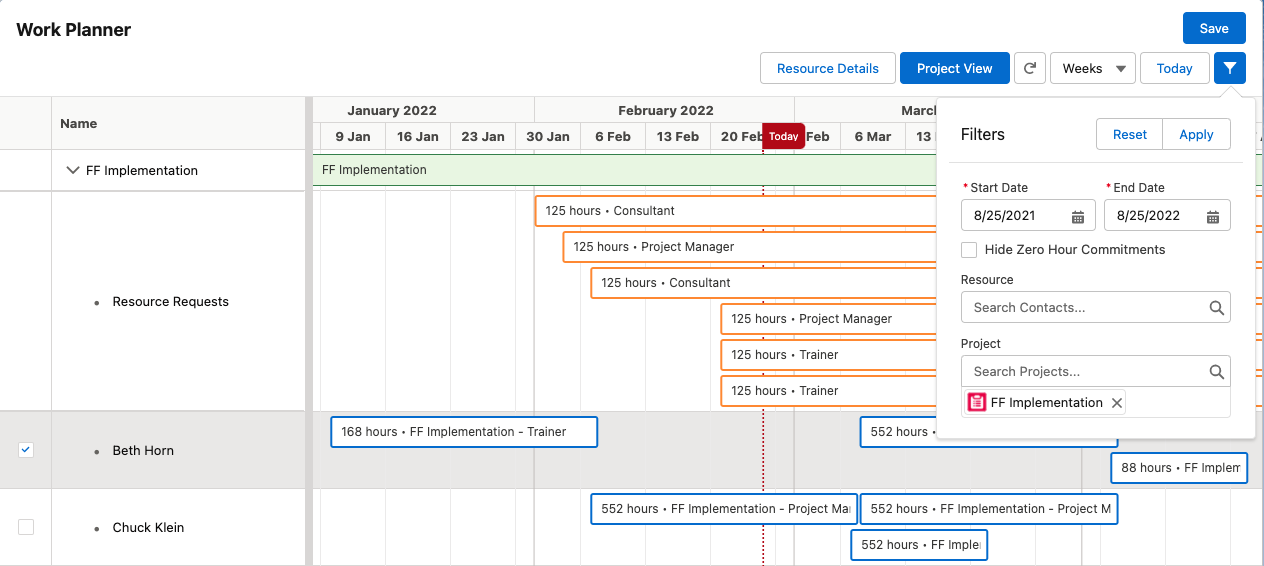Screen dimensions: 1264x566
Task: Click the refresh icon in the toolbar
Action: [x=1029, y=68]
